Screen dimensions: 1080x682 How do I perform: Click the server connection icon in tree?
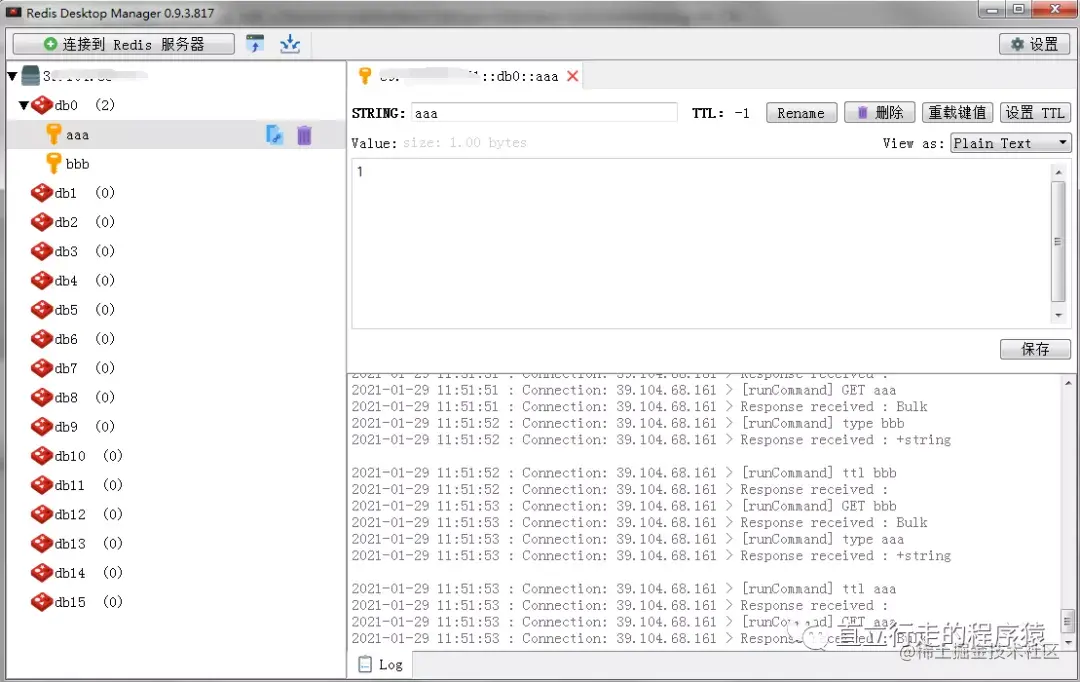(30, 75)
